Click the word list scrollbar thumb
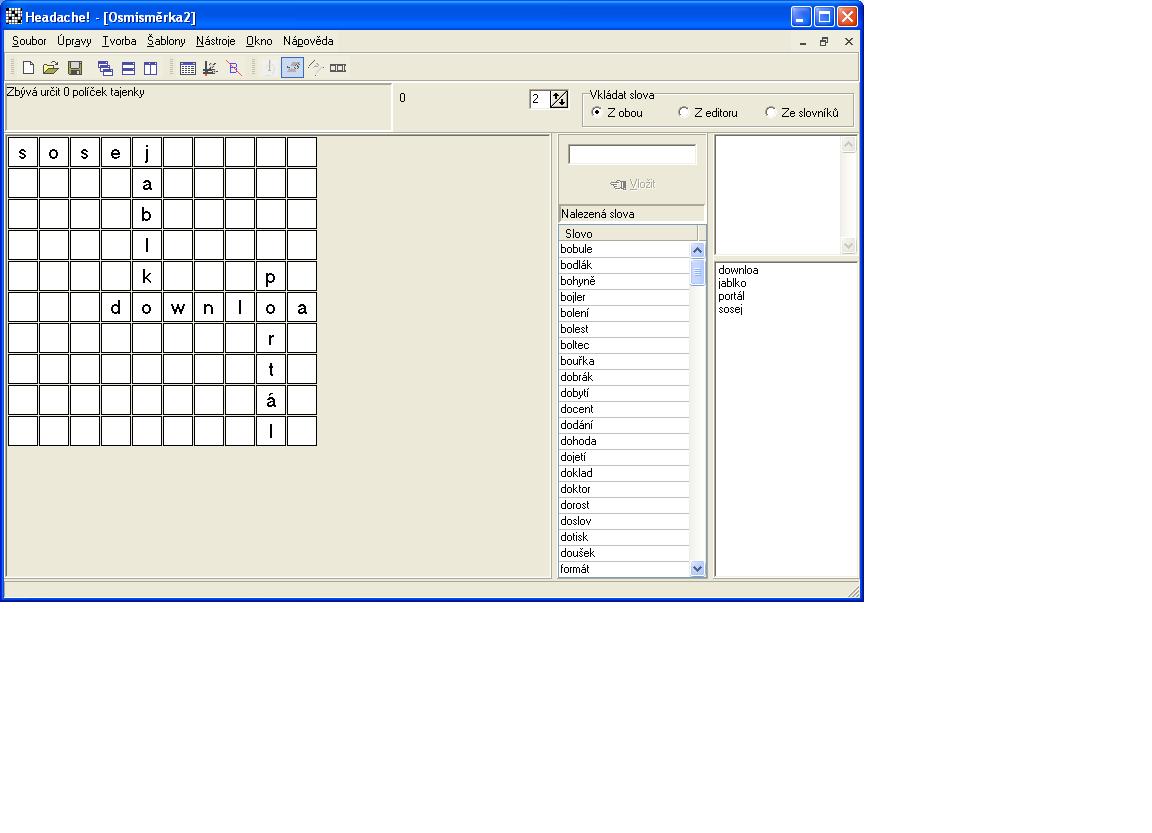Image resolution: width=1152 pixels, height=833 pixels. tap(697, 273)
